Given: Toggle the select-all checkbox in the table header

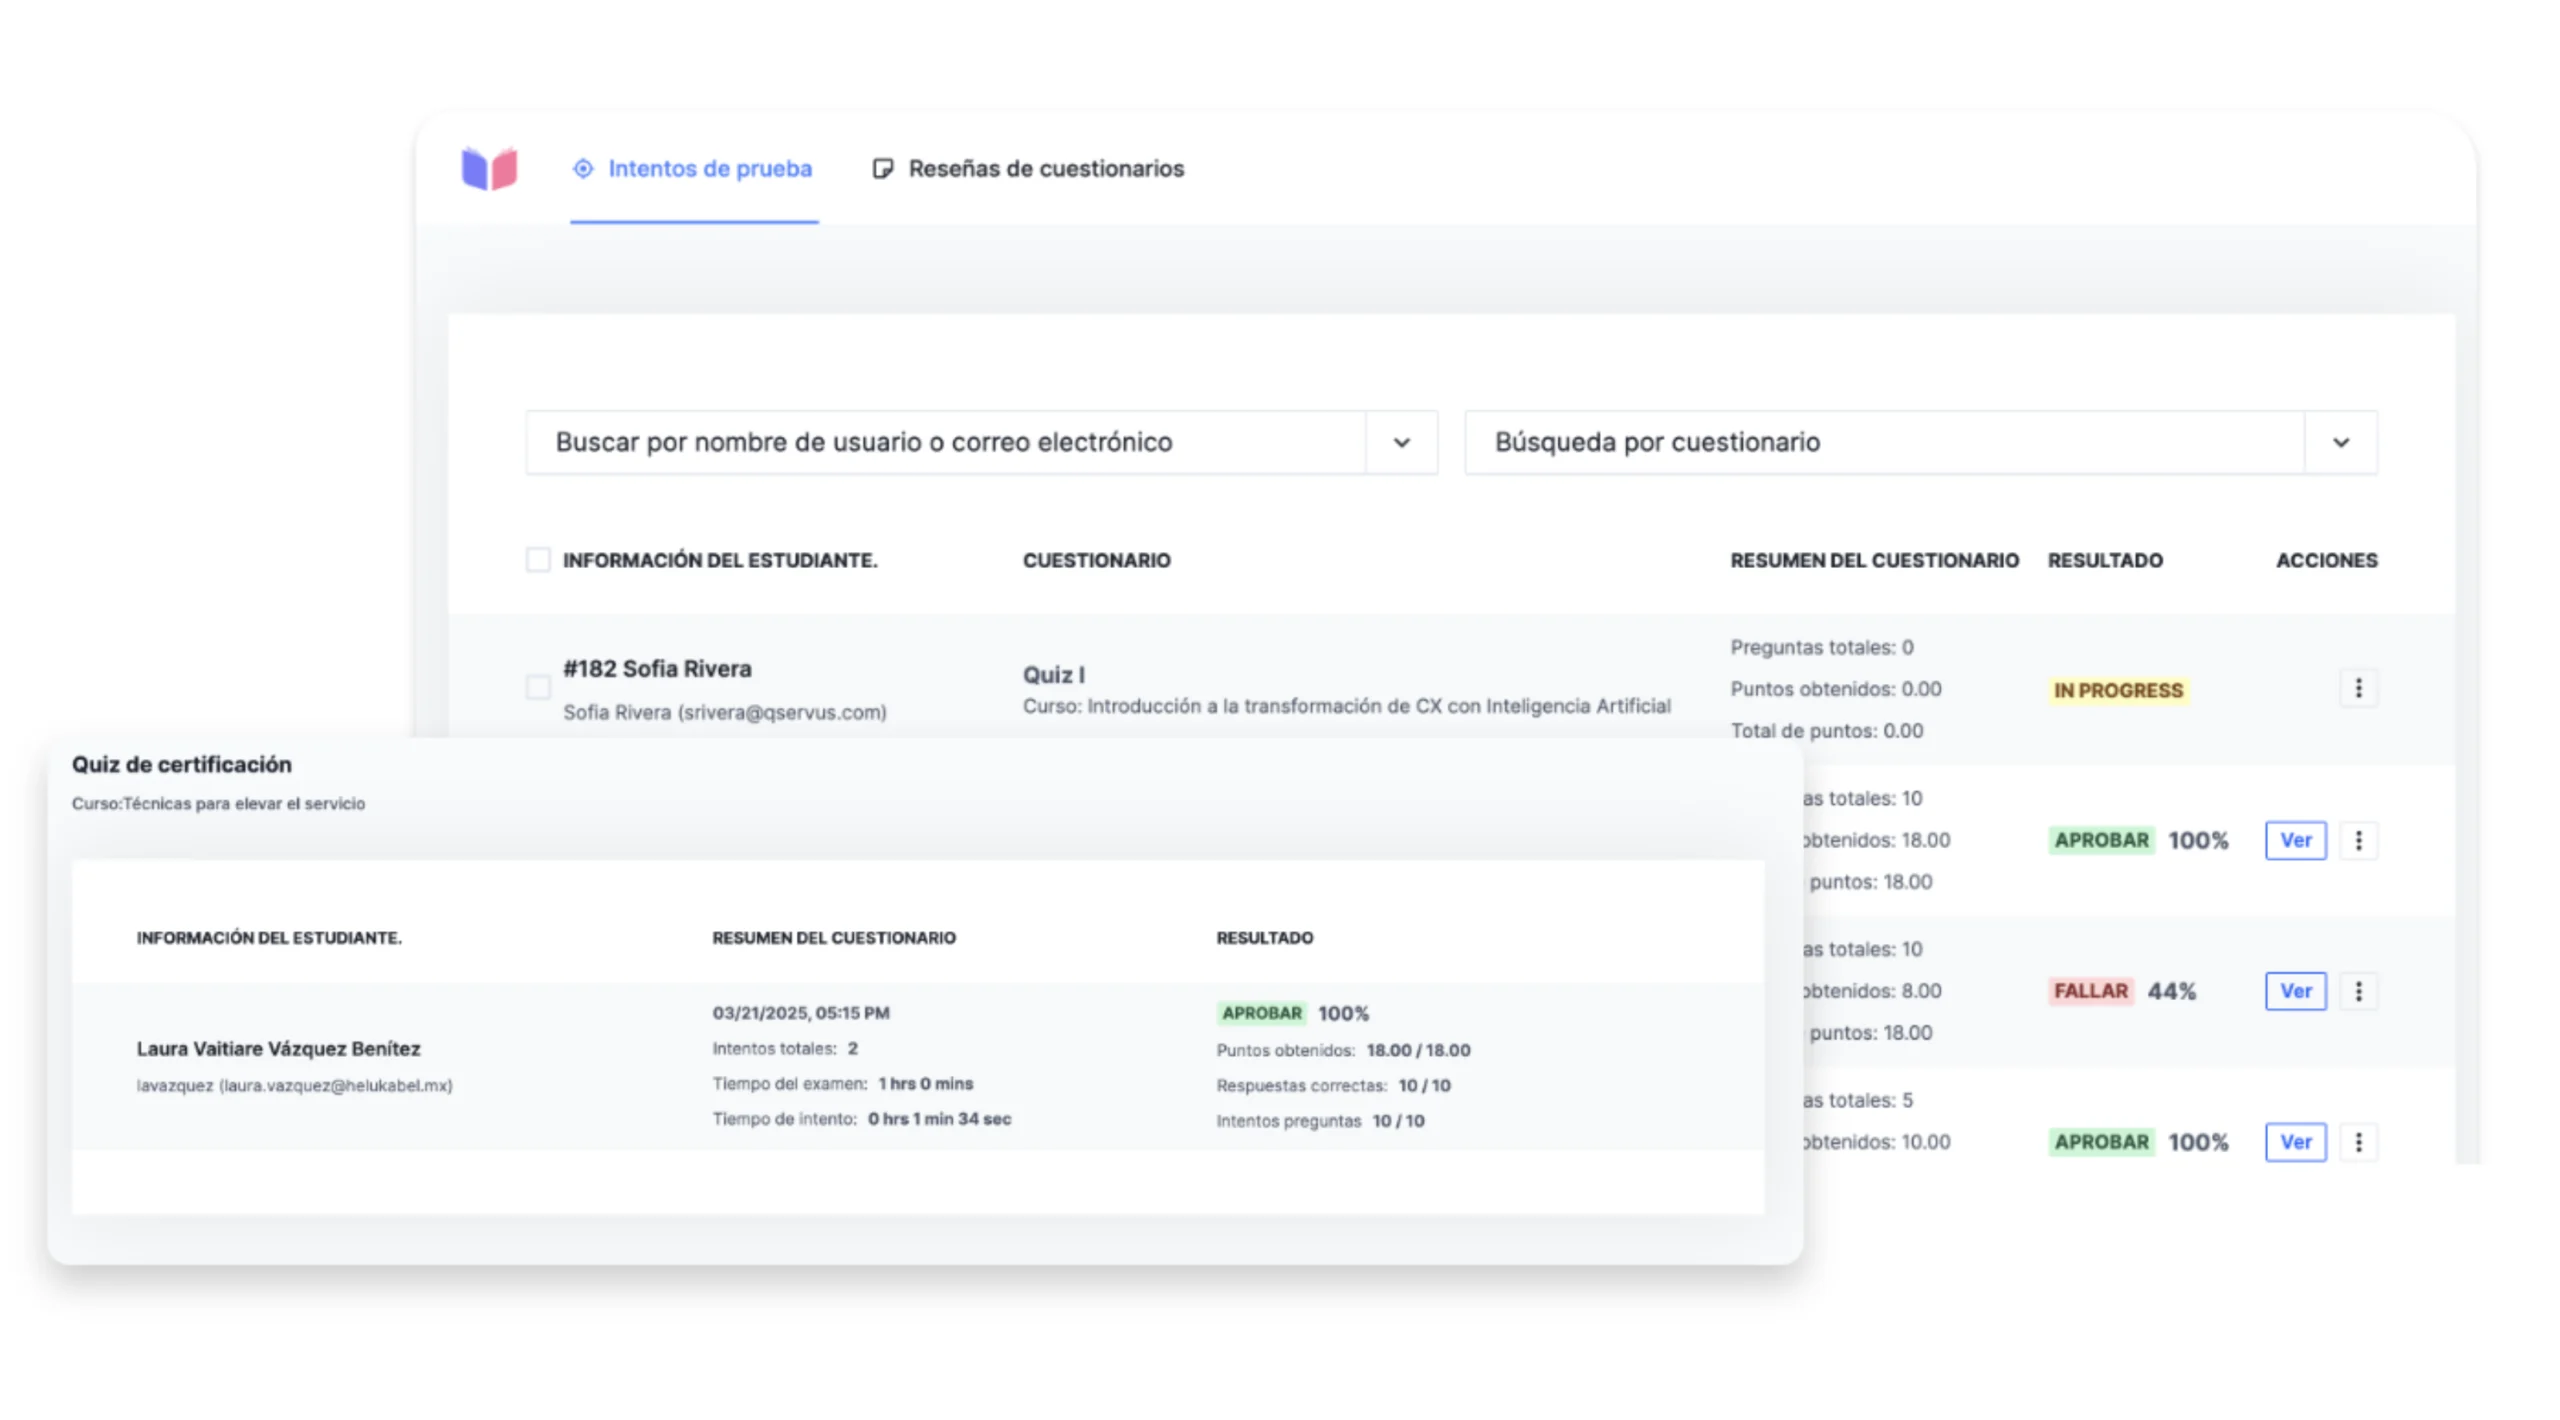Looking at the screenshot, I should coord(538,560).
